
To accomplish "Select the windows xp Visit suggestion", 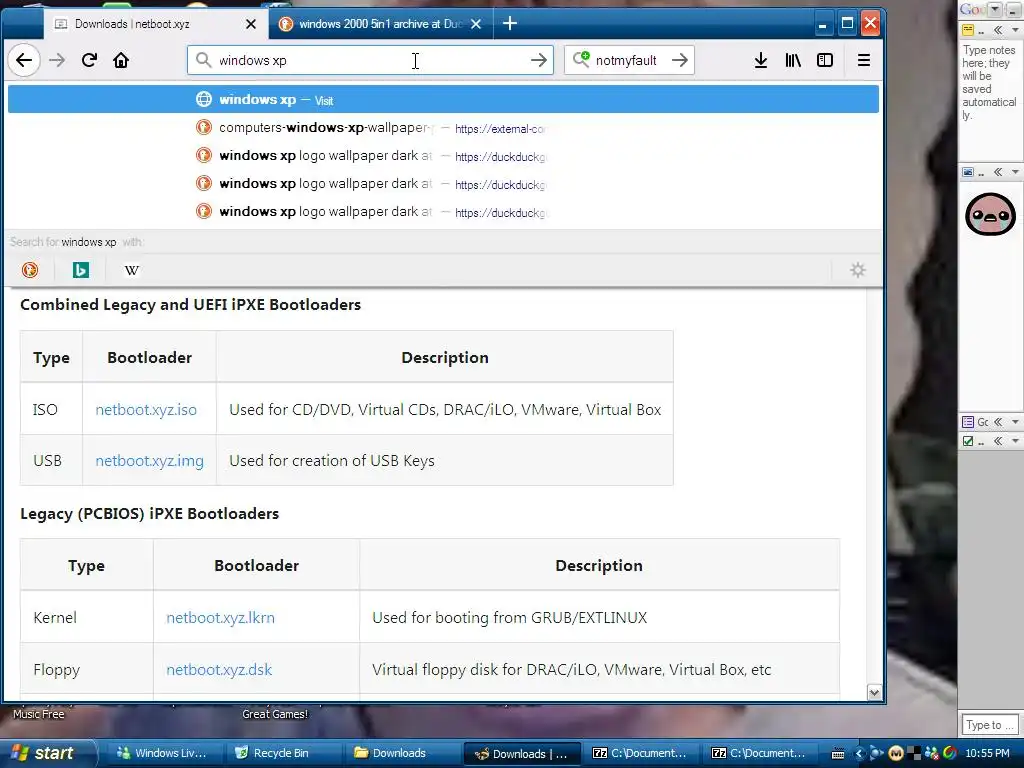I will (443, 99).
